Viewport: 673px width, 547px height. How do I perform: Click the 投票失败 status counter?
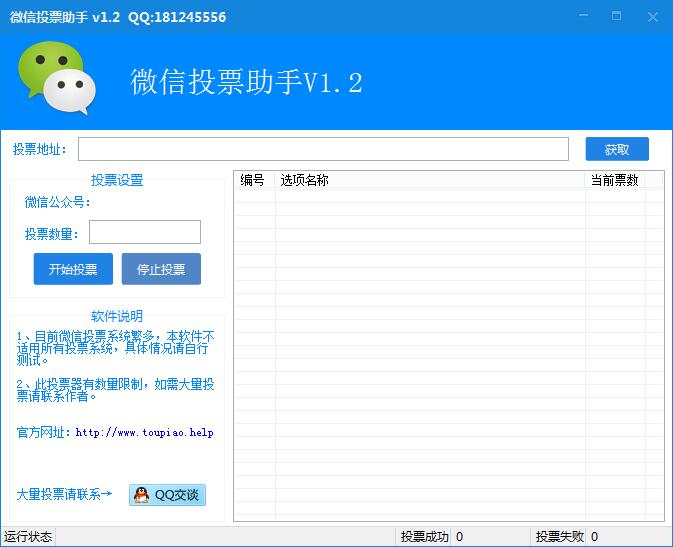coord(560,536)
